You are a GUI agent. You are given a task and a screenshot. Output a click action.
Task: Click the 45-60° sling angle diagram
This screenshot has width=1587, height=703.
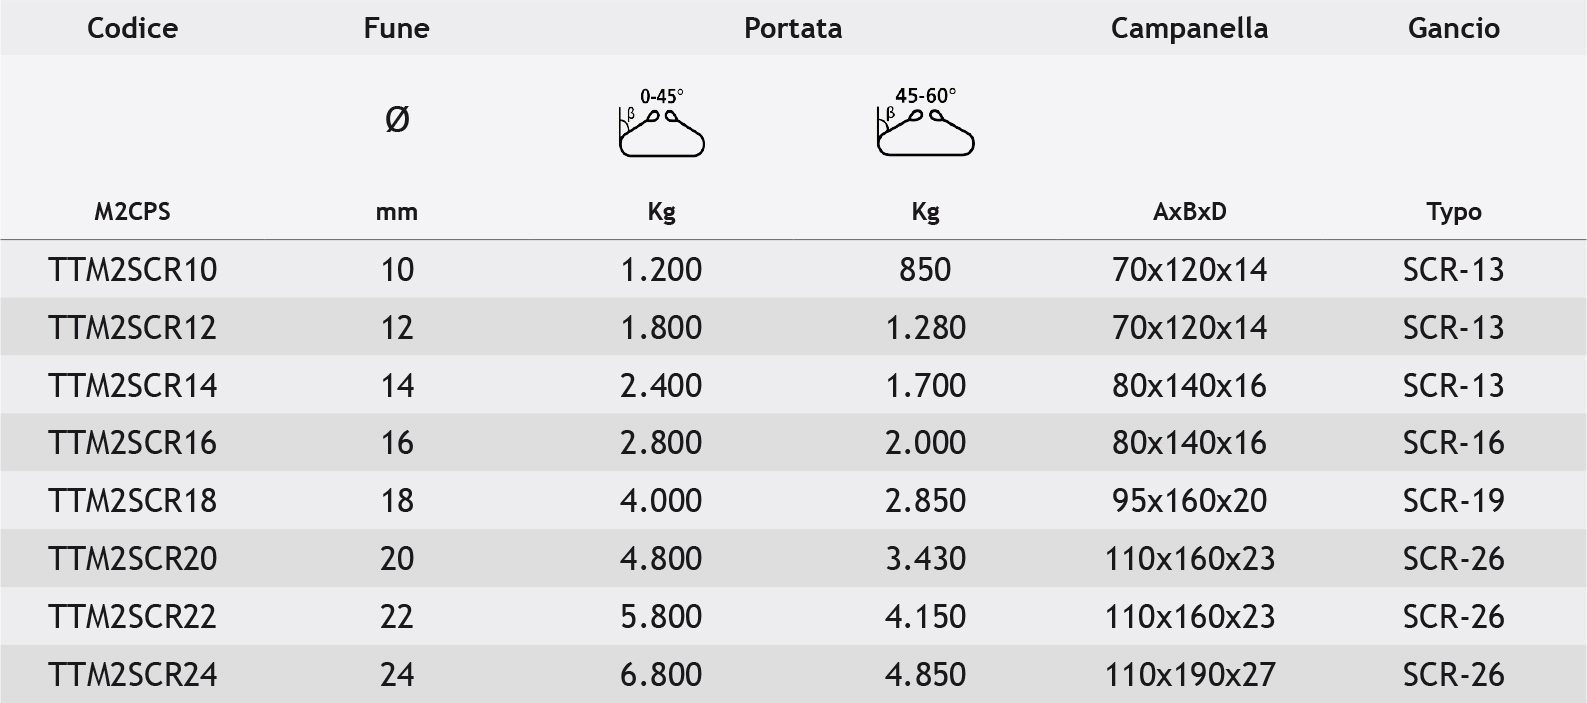tap(925, 124)
